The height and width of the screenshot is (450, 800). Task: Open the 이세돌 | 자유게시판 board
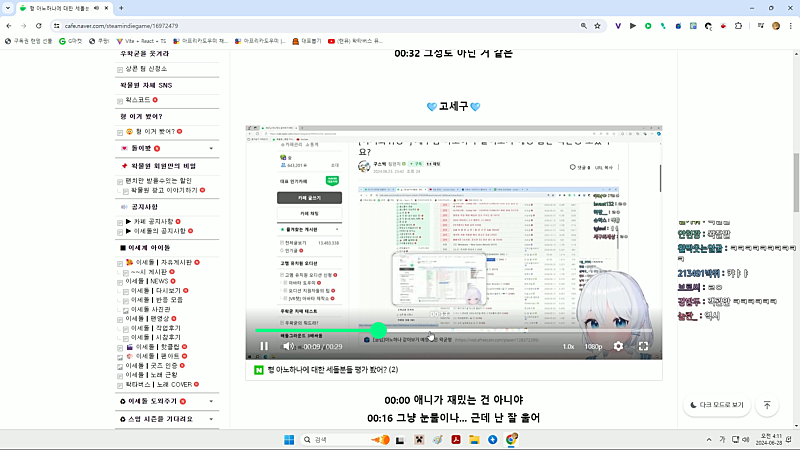click(x=163, y=262)
